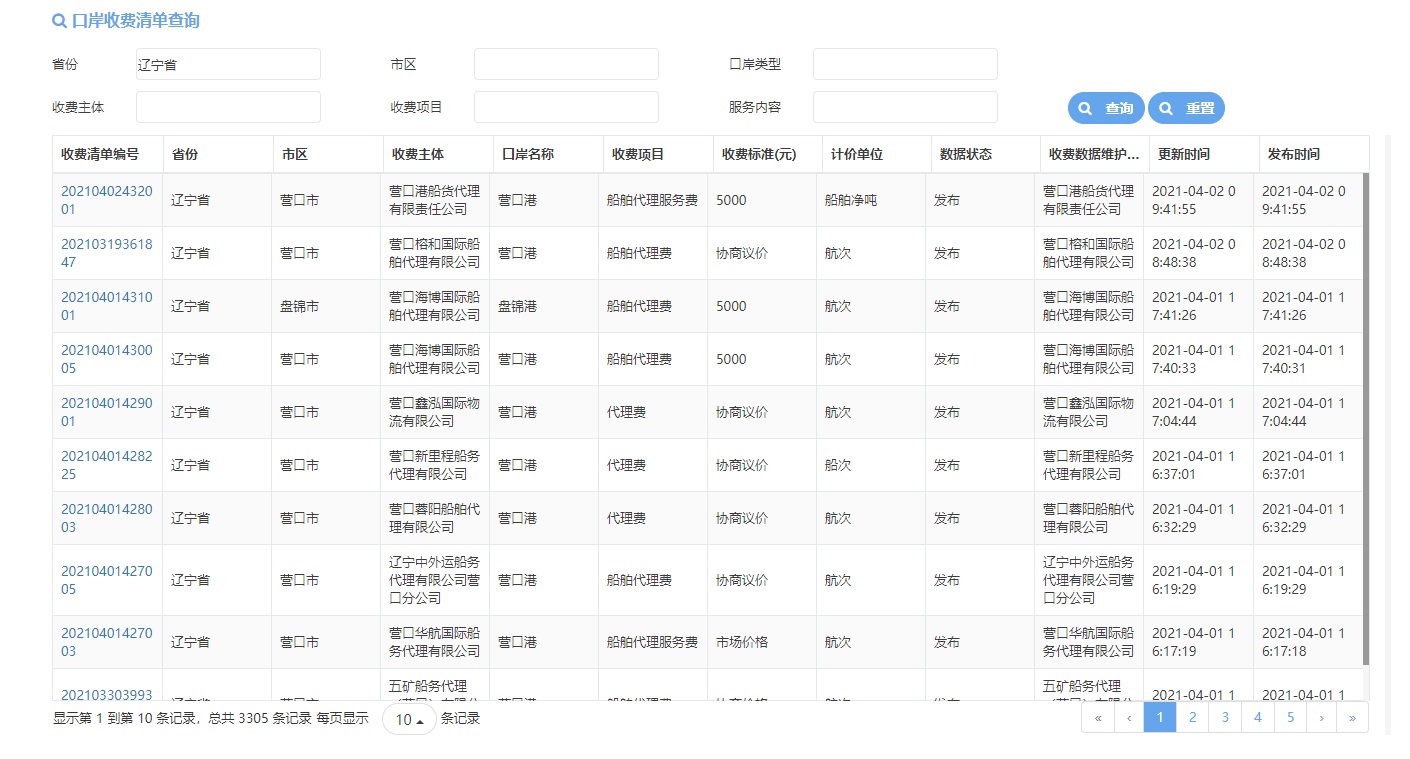
Task: Expand the records-per-page dropdown
Action: coord(409,719)
